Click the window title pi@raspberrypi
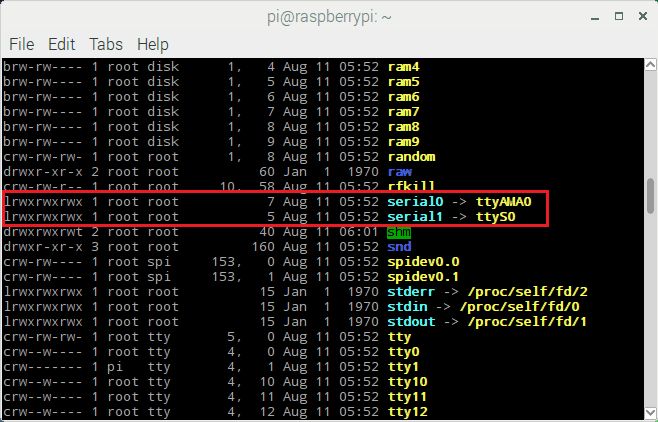 pyautogui.click(x=329, y=18)
